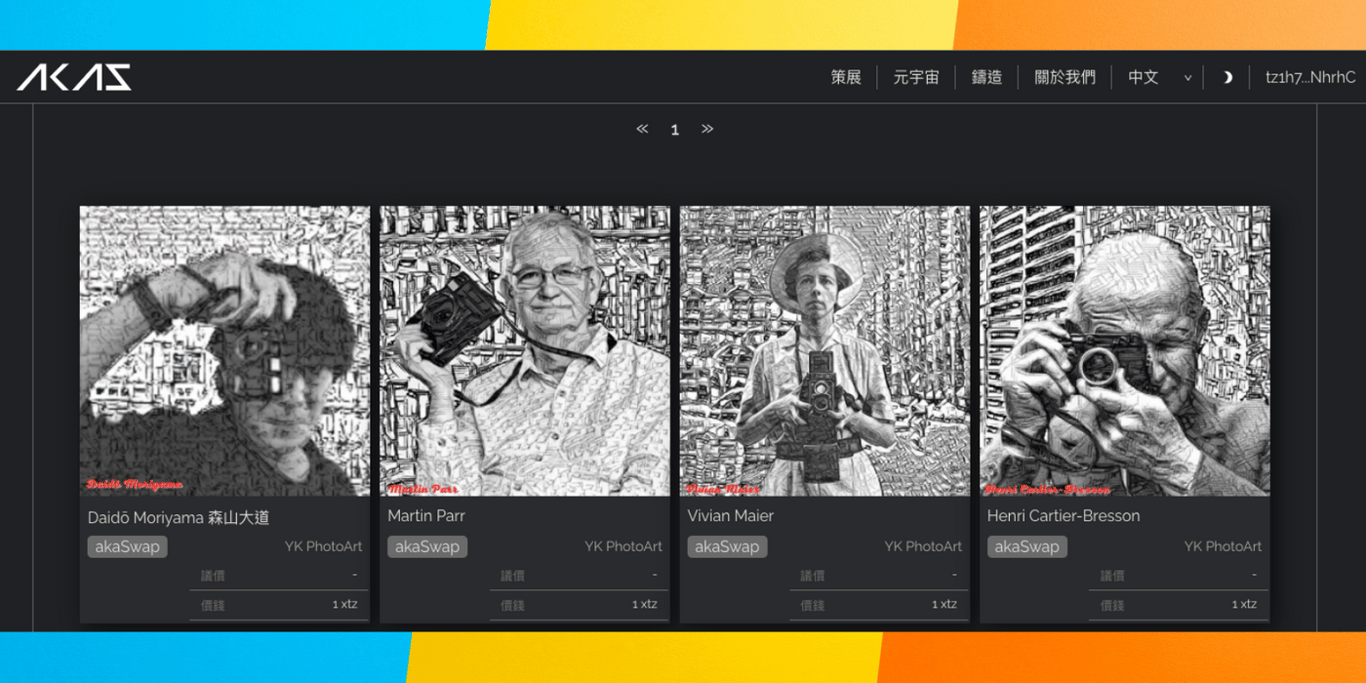
Task: Click 議價 label on Vivian Maier card
Action: click(x=813, y=576)
